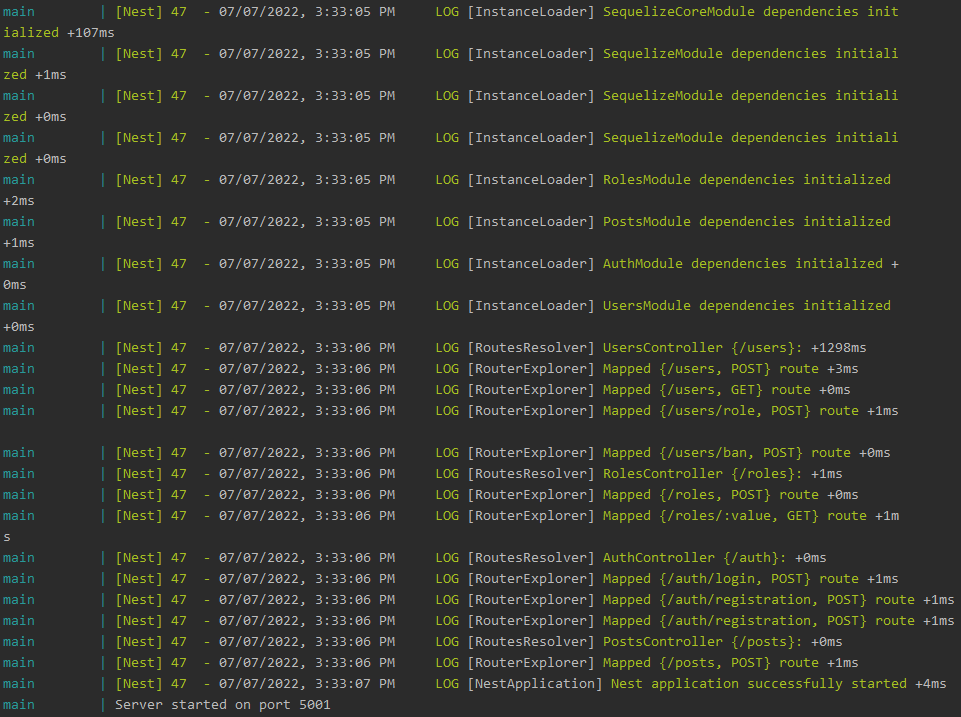The height and width of the screenshot is (717, 961).
Task: Click the wrapped 'ialized +107ms' line
Action: click(59, 32)
